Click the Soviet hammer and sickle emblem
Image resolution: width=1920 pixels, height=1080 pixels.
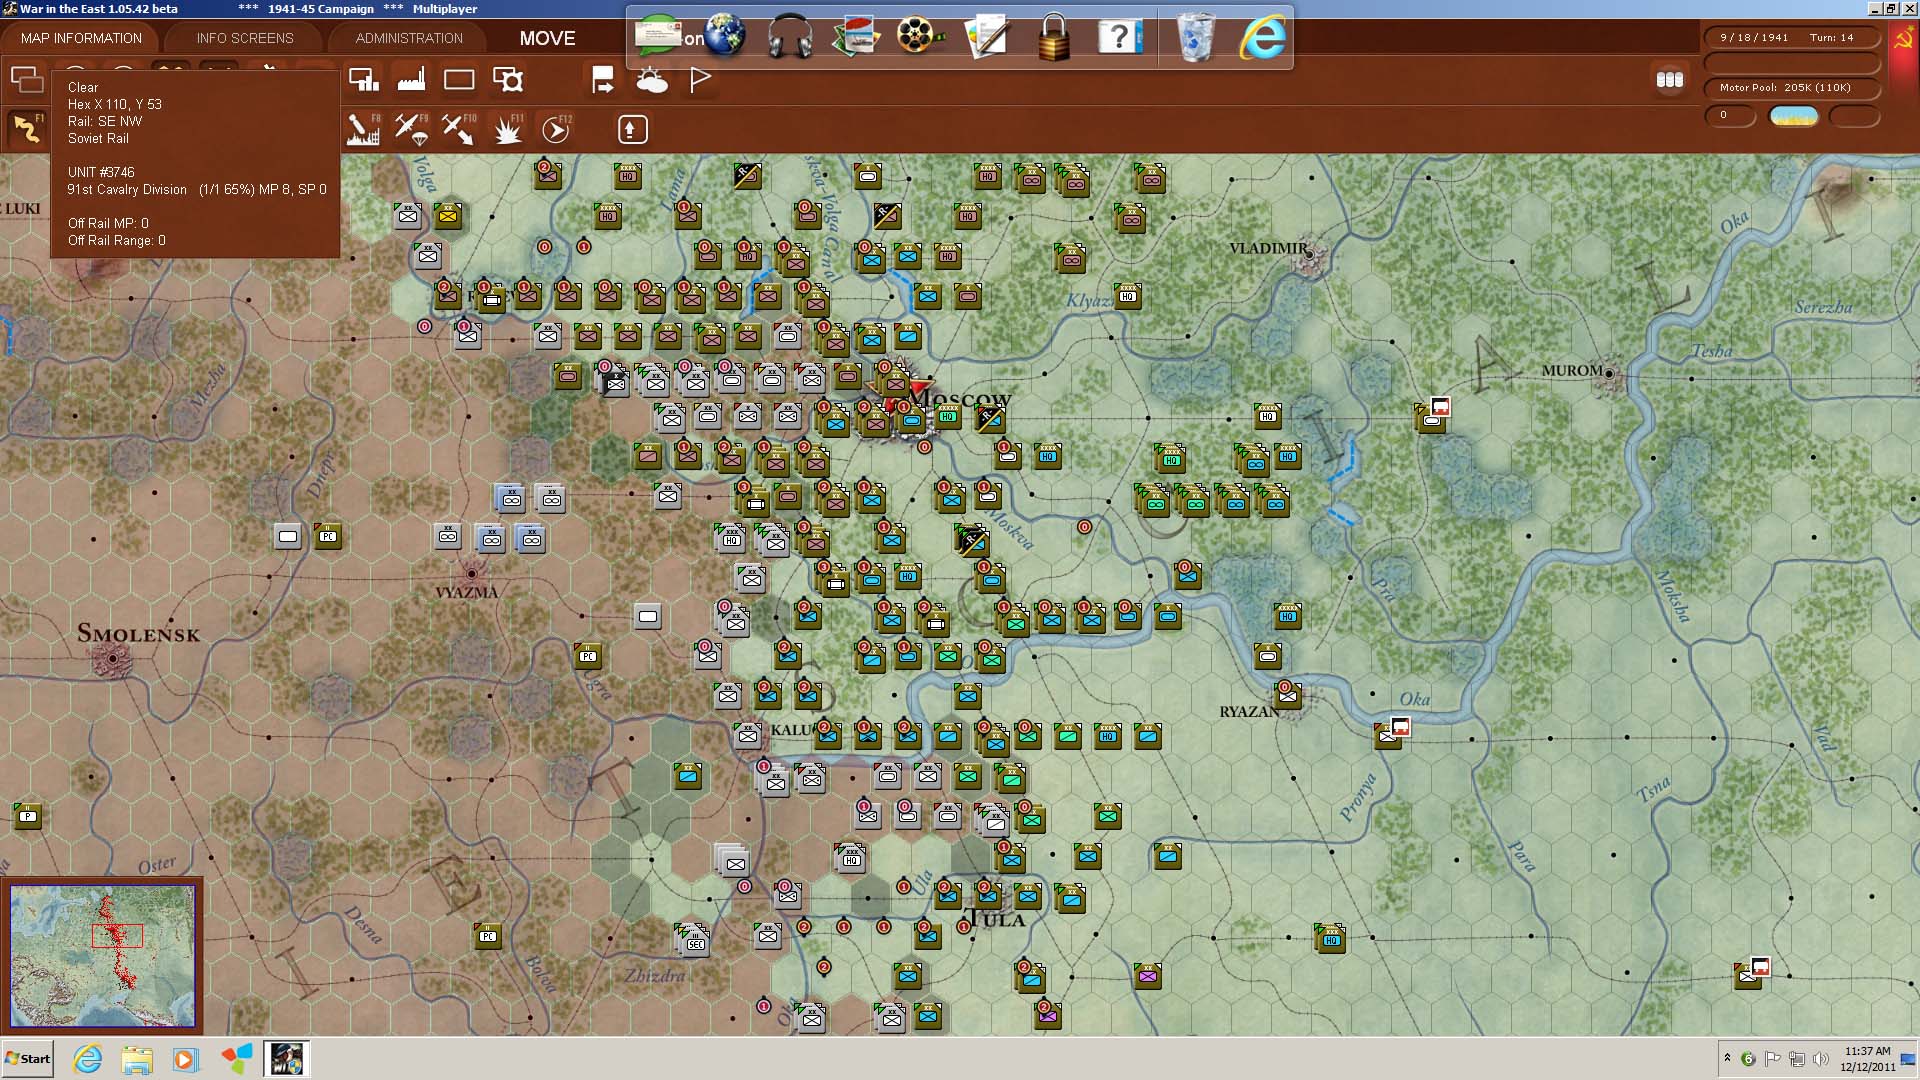(x=1903, y=39)
